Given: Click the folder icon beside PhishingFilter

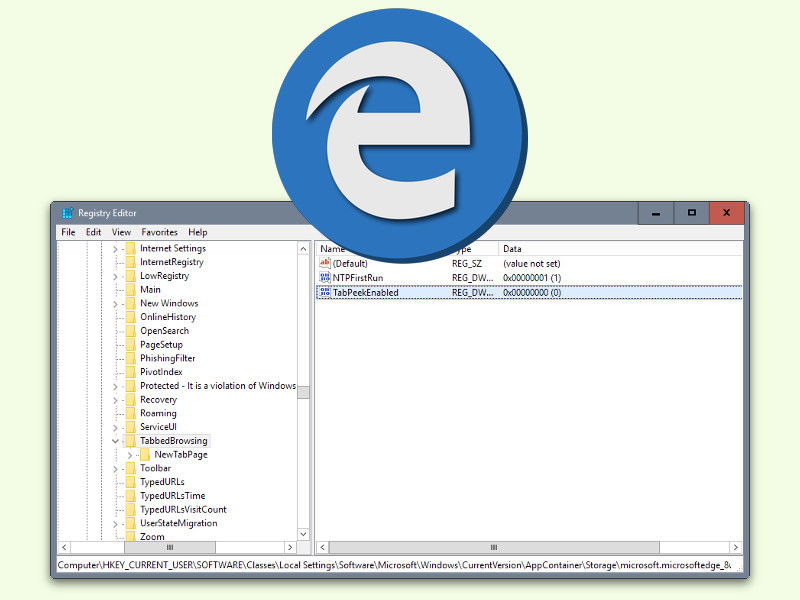Looking at the screenshot, I should click(131, 359).
